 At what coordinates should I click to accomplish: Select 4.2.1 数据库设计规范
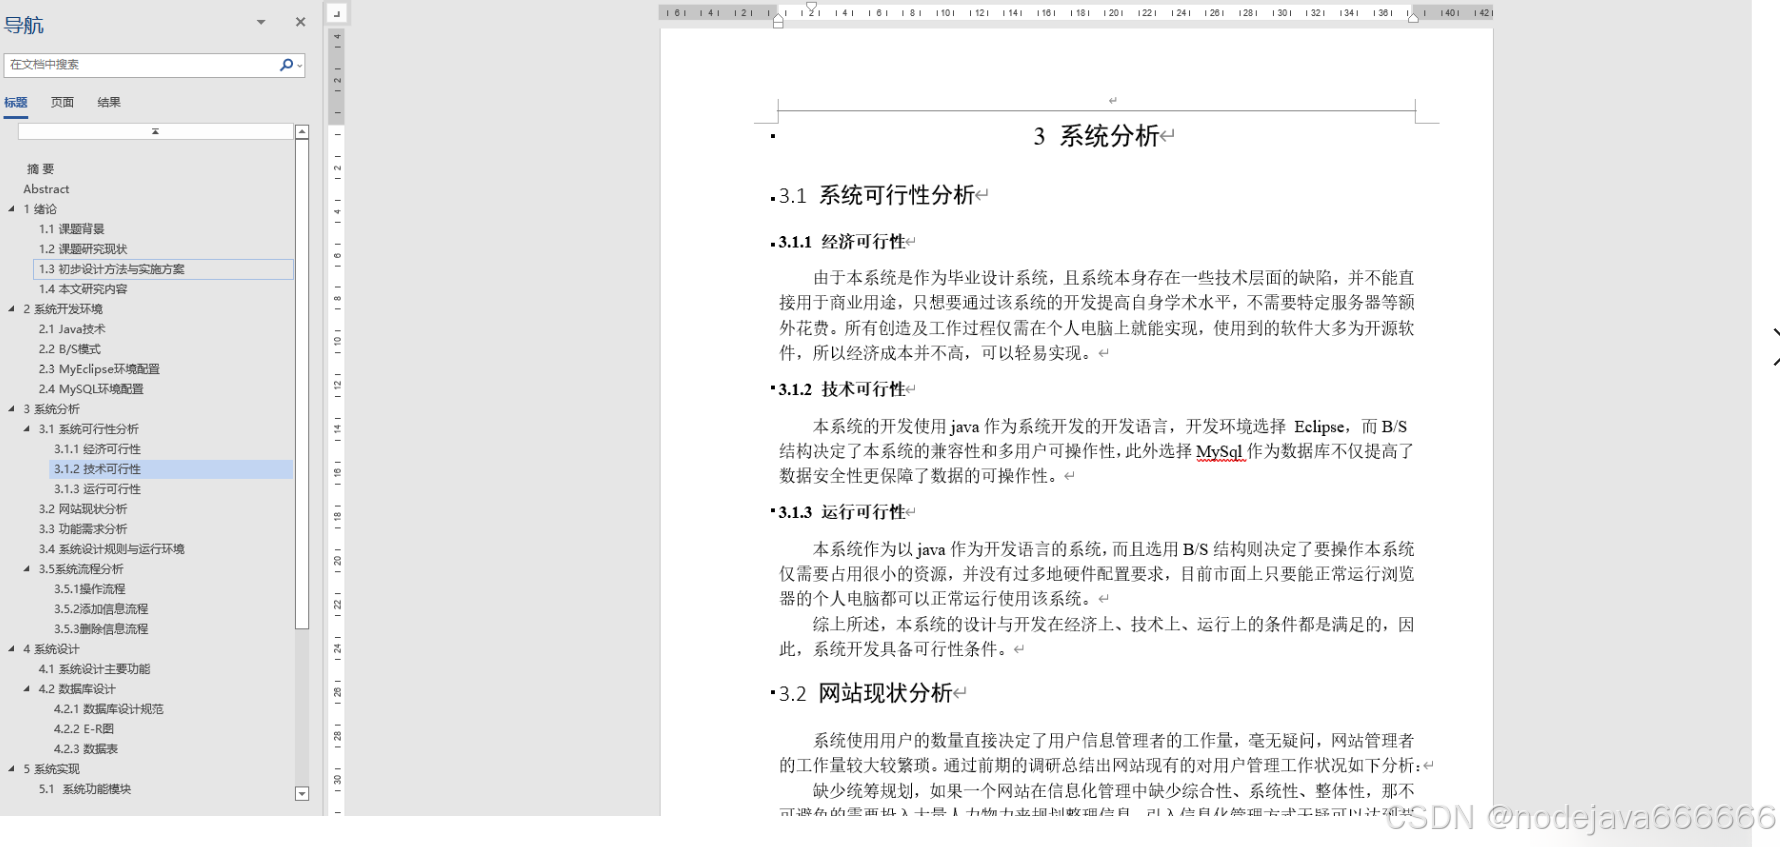pyautogui.click(x=109, y=709)
